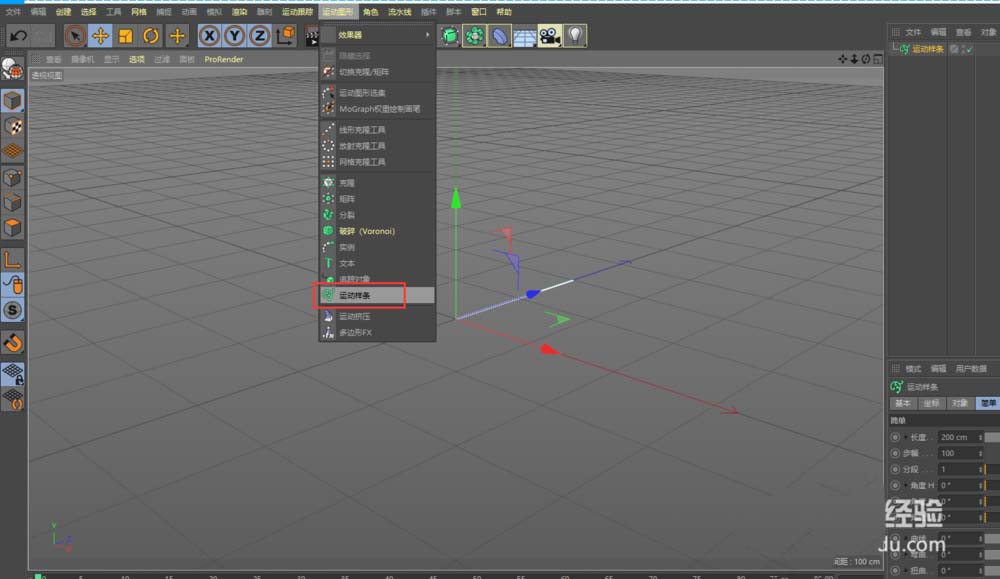Screen dimensions: 1000x579
Task: Open the 摄像机 viewport dropdown menu
Action: (82, 59)
